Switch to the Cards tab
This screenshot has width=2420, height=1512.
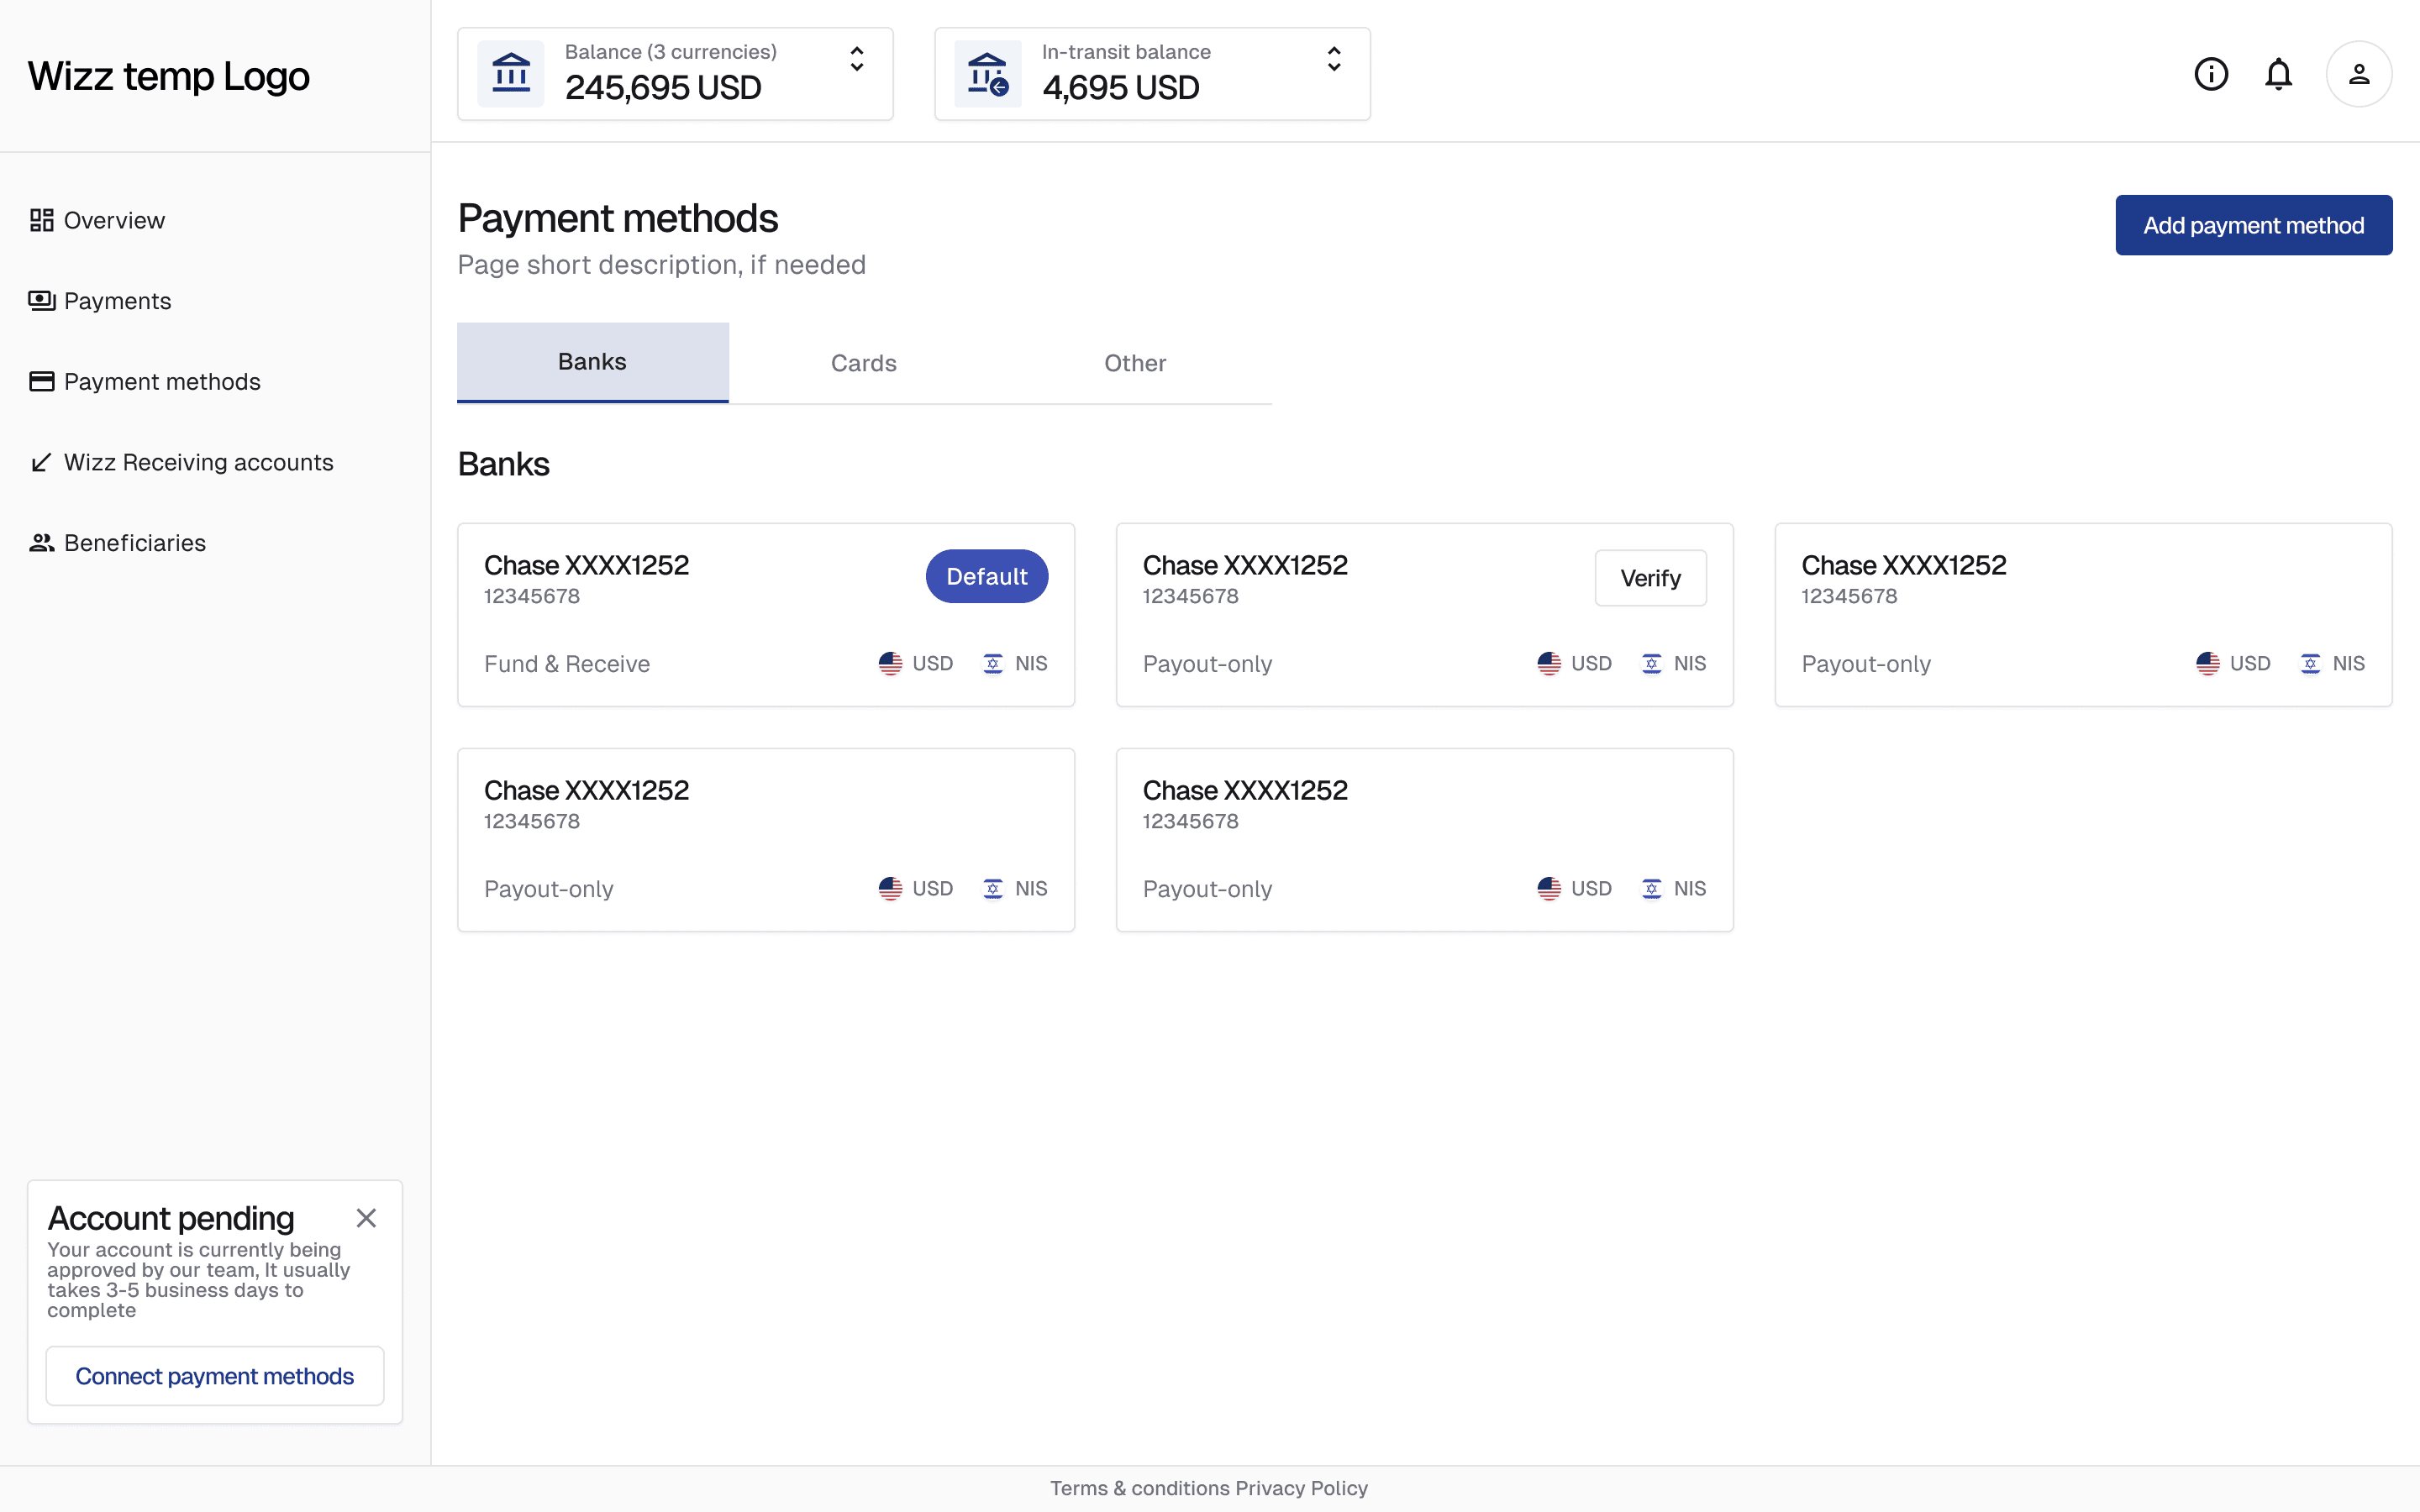(x=864, y=363)
